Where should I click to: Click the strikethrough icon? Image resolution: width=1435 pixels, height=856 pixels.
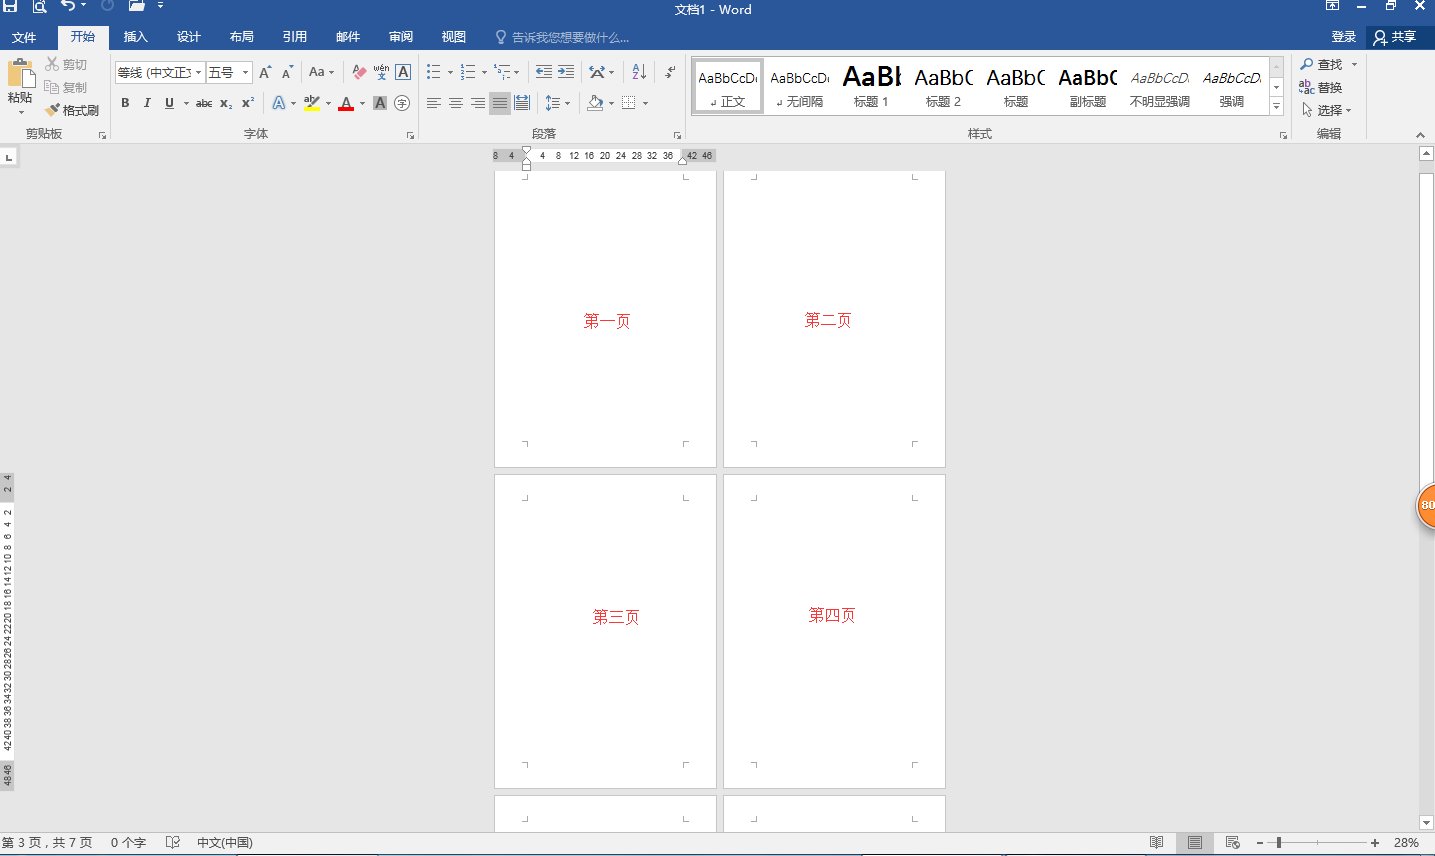204,103
